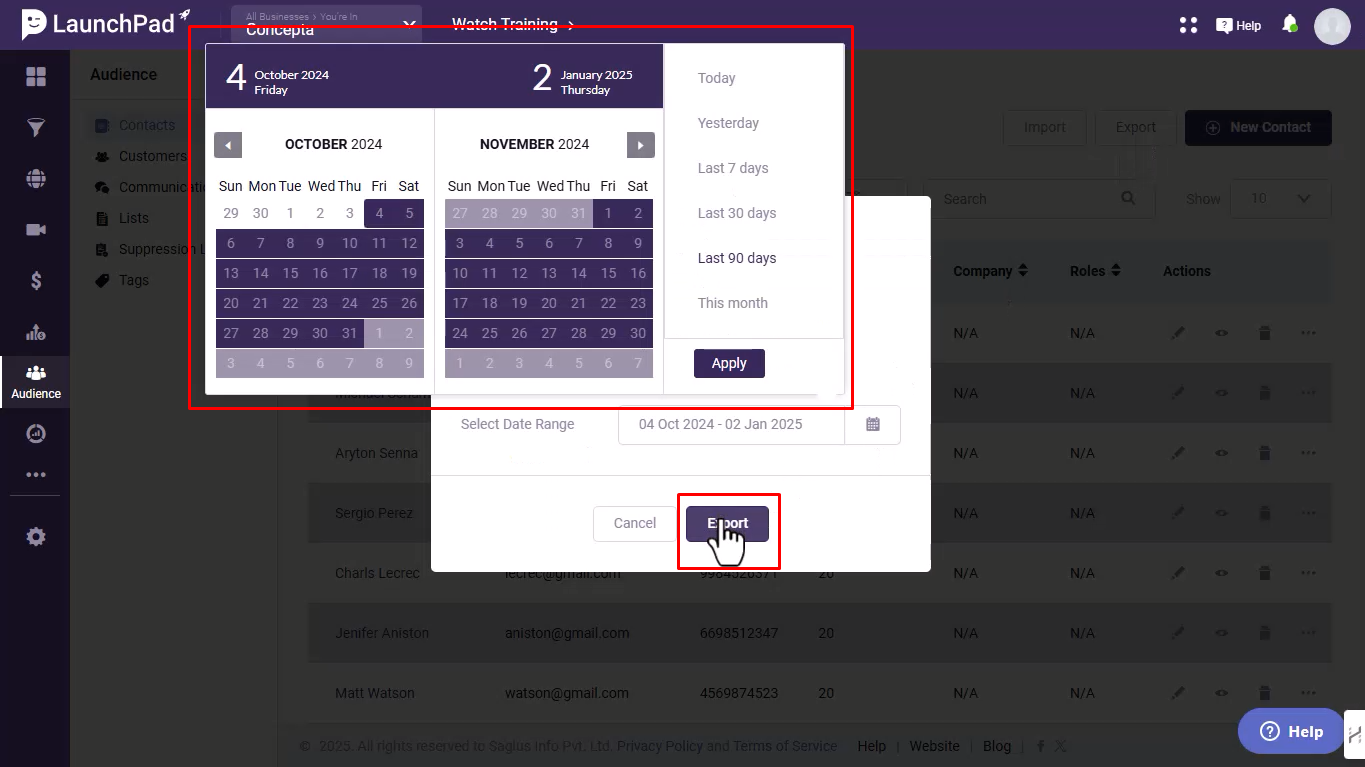Choose the Last 90 days preset

[737, 258]
